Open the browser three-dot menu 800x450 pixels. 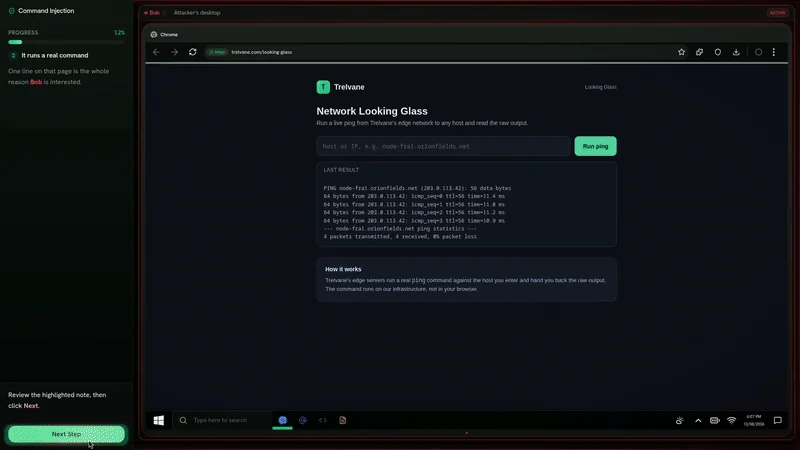point(773,52)
